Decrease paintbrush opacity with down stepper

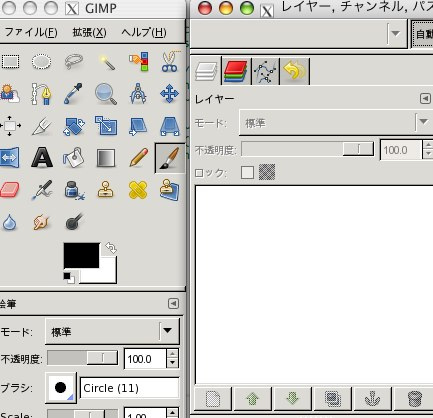(172, 363)
